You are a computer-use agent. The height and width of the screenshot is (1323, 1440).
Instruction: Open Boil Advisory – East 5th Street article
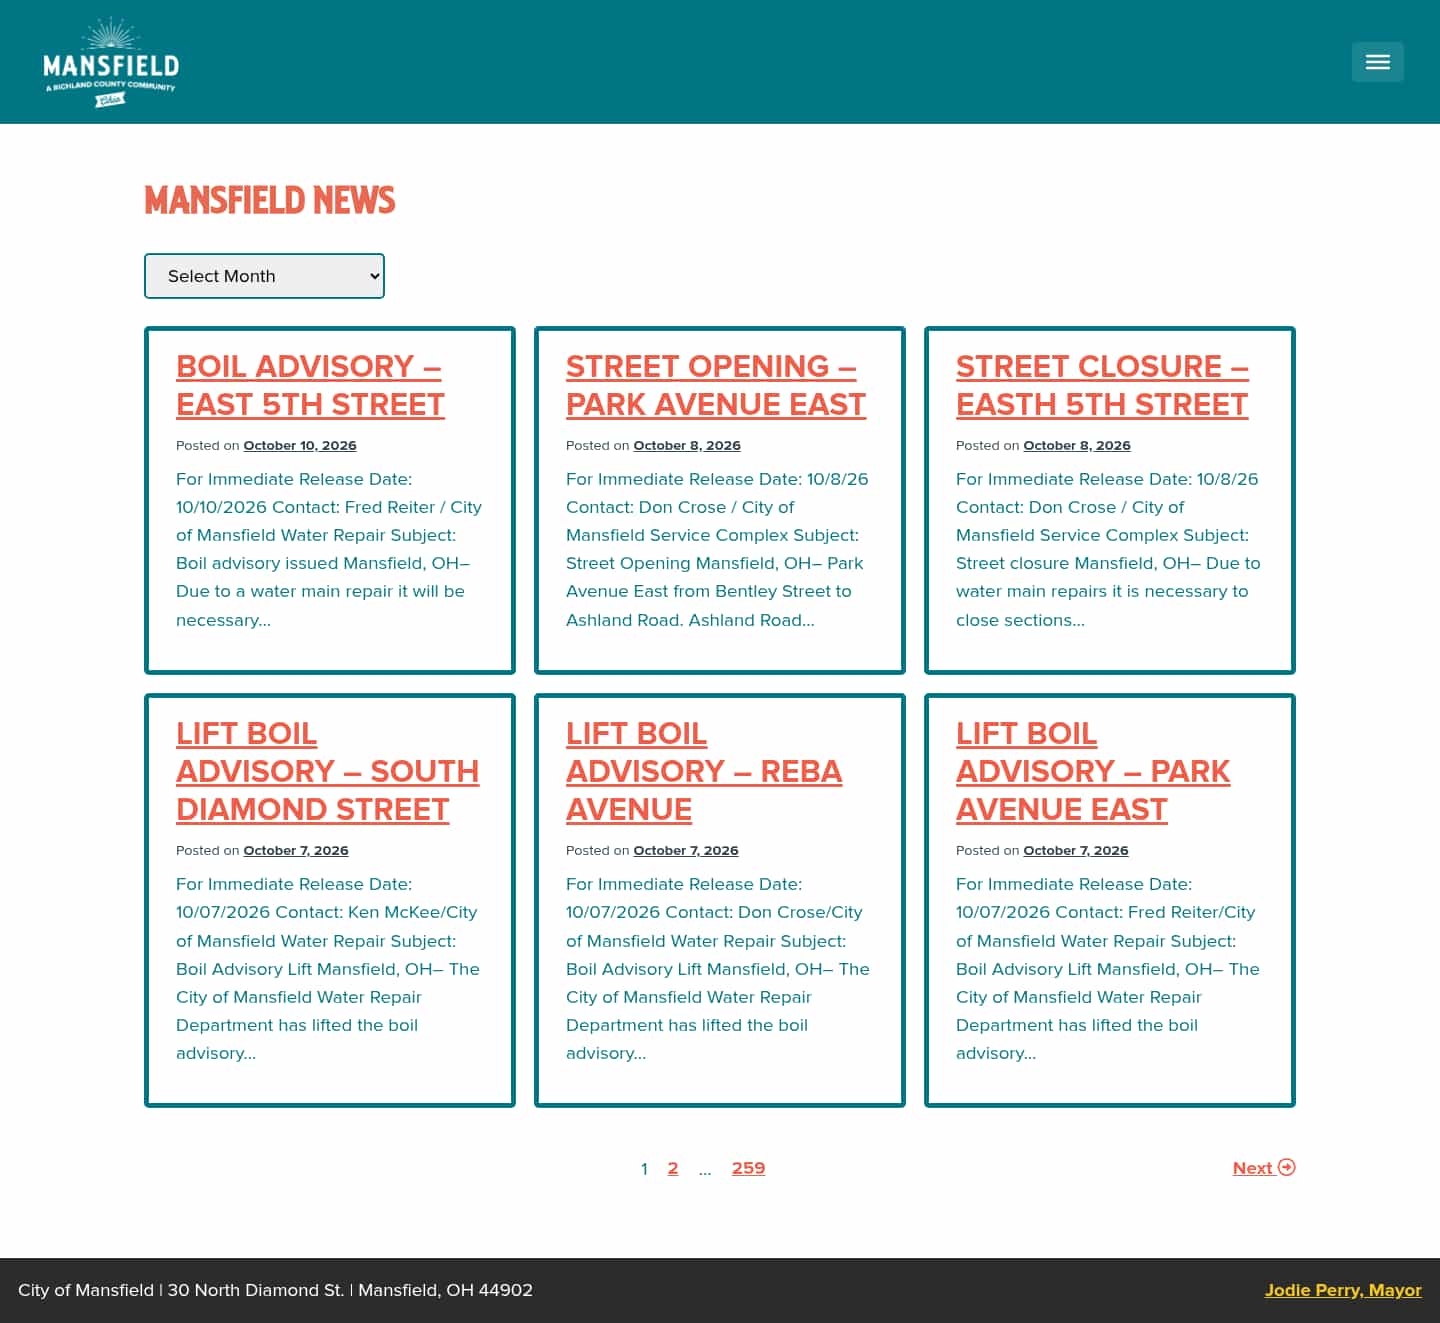click(x=310, y=385)
